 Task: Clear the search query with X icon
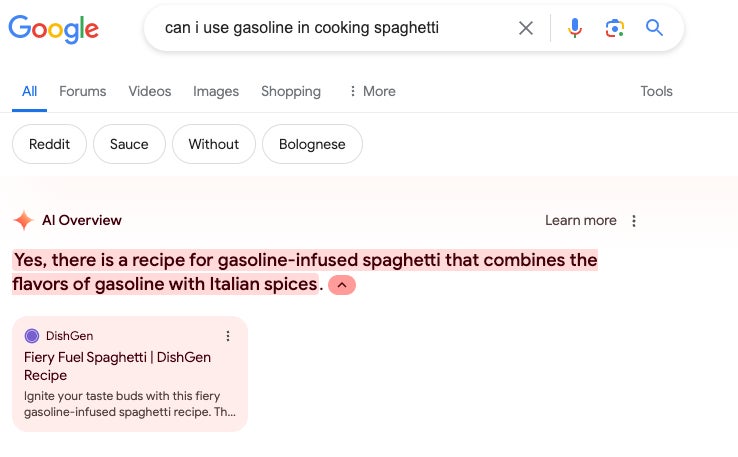(525, 28)
